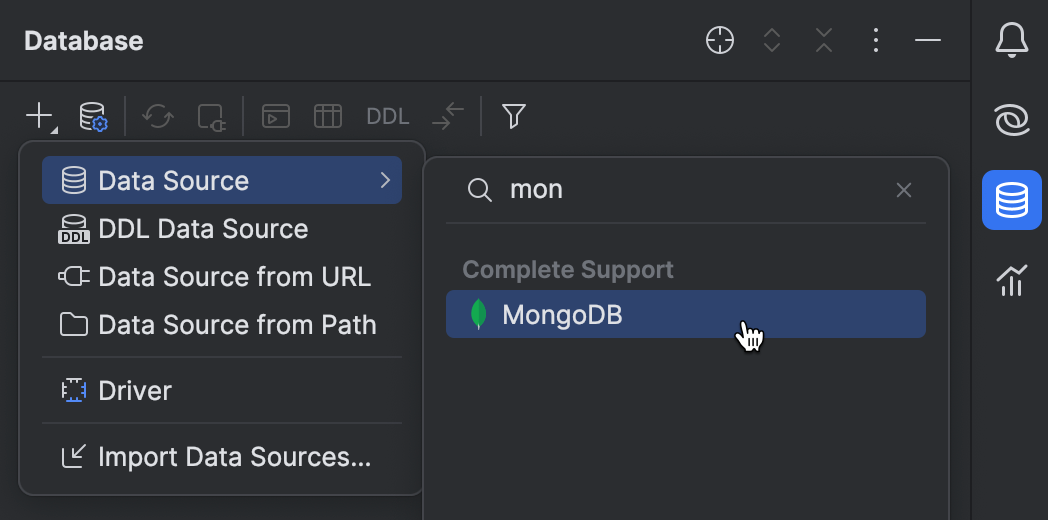The width and height of the screenshot is (1048, 520).
Task: Toggle the Database tool window button
Action: click(1011, 200)
